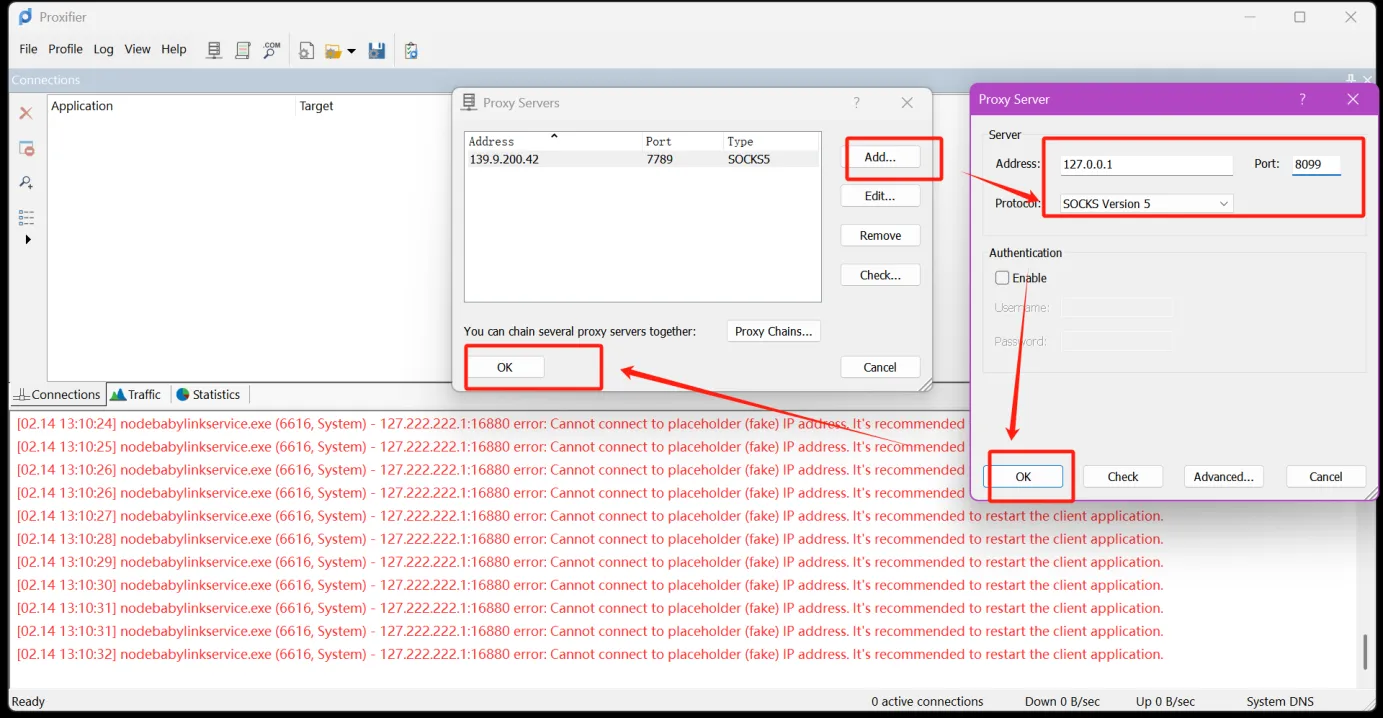Open Name Resolution (.COM magnifier) toolbar icon
This screenshot has width=1383, height=718.
point(272,50)
